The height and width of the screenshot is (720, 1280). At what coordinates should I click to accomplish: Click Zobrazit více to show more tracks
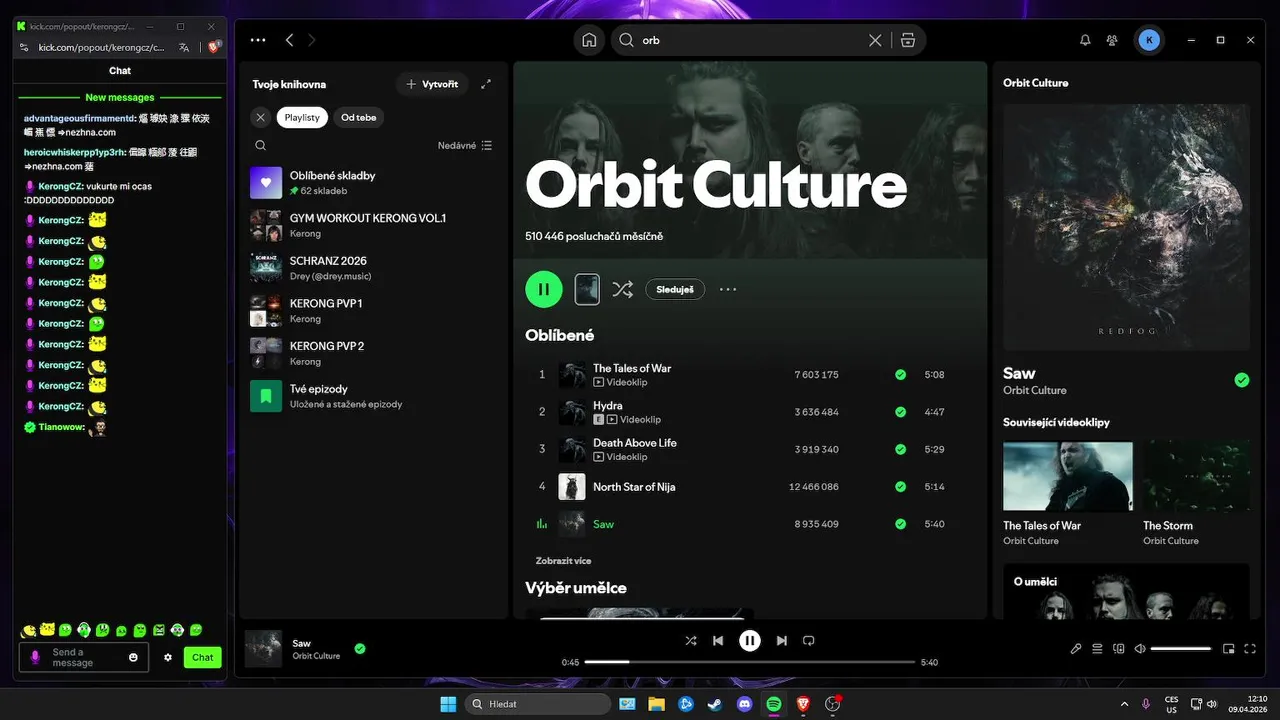(x=563, y=561)
